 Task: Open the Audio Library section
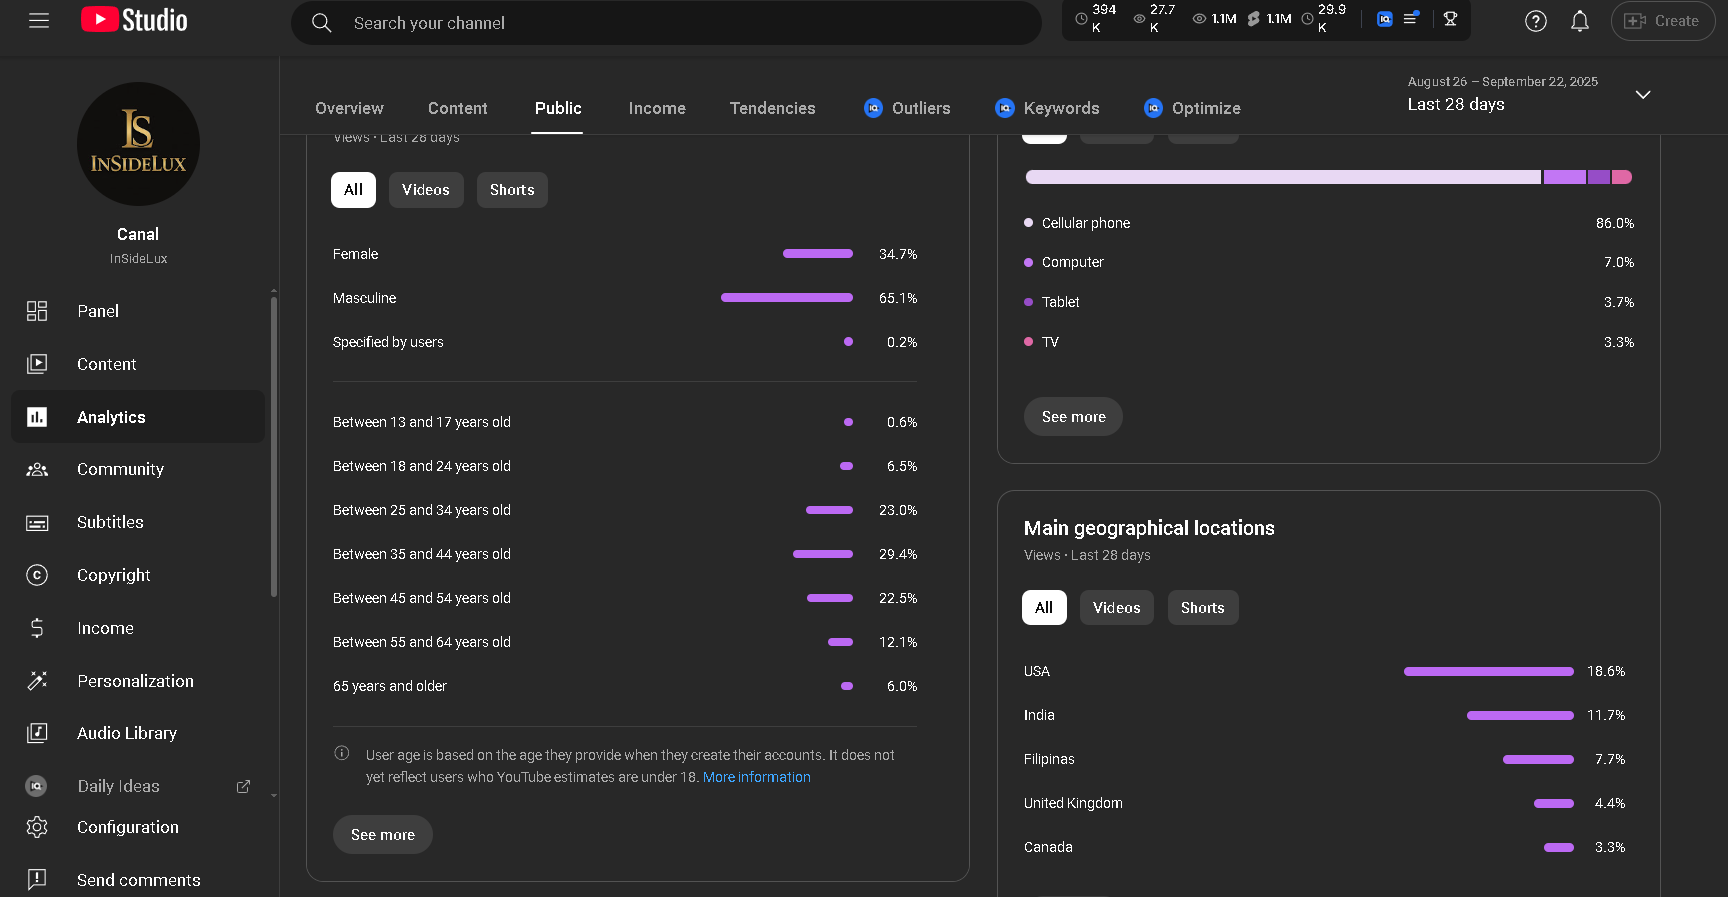coord(126,733)
